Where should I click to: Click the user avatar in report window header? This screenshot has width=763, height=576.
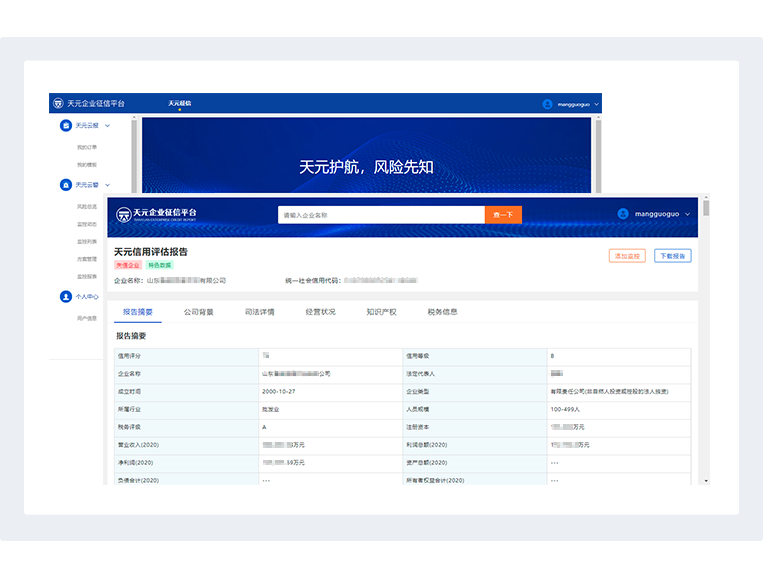click(x=623, y=214)
